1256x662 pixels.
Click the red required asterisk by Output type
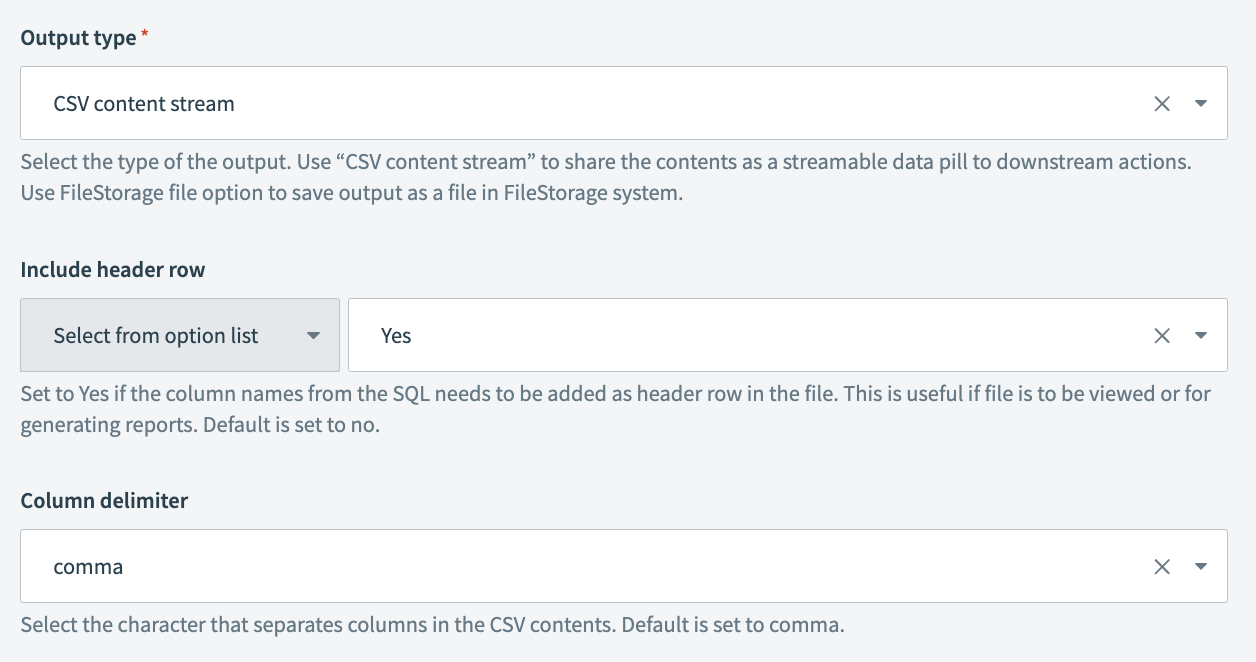click(x=145, y=37)
